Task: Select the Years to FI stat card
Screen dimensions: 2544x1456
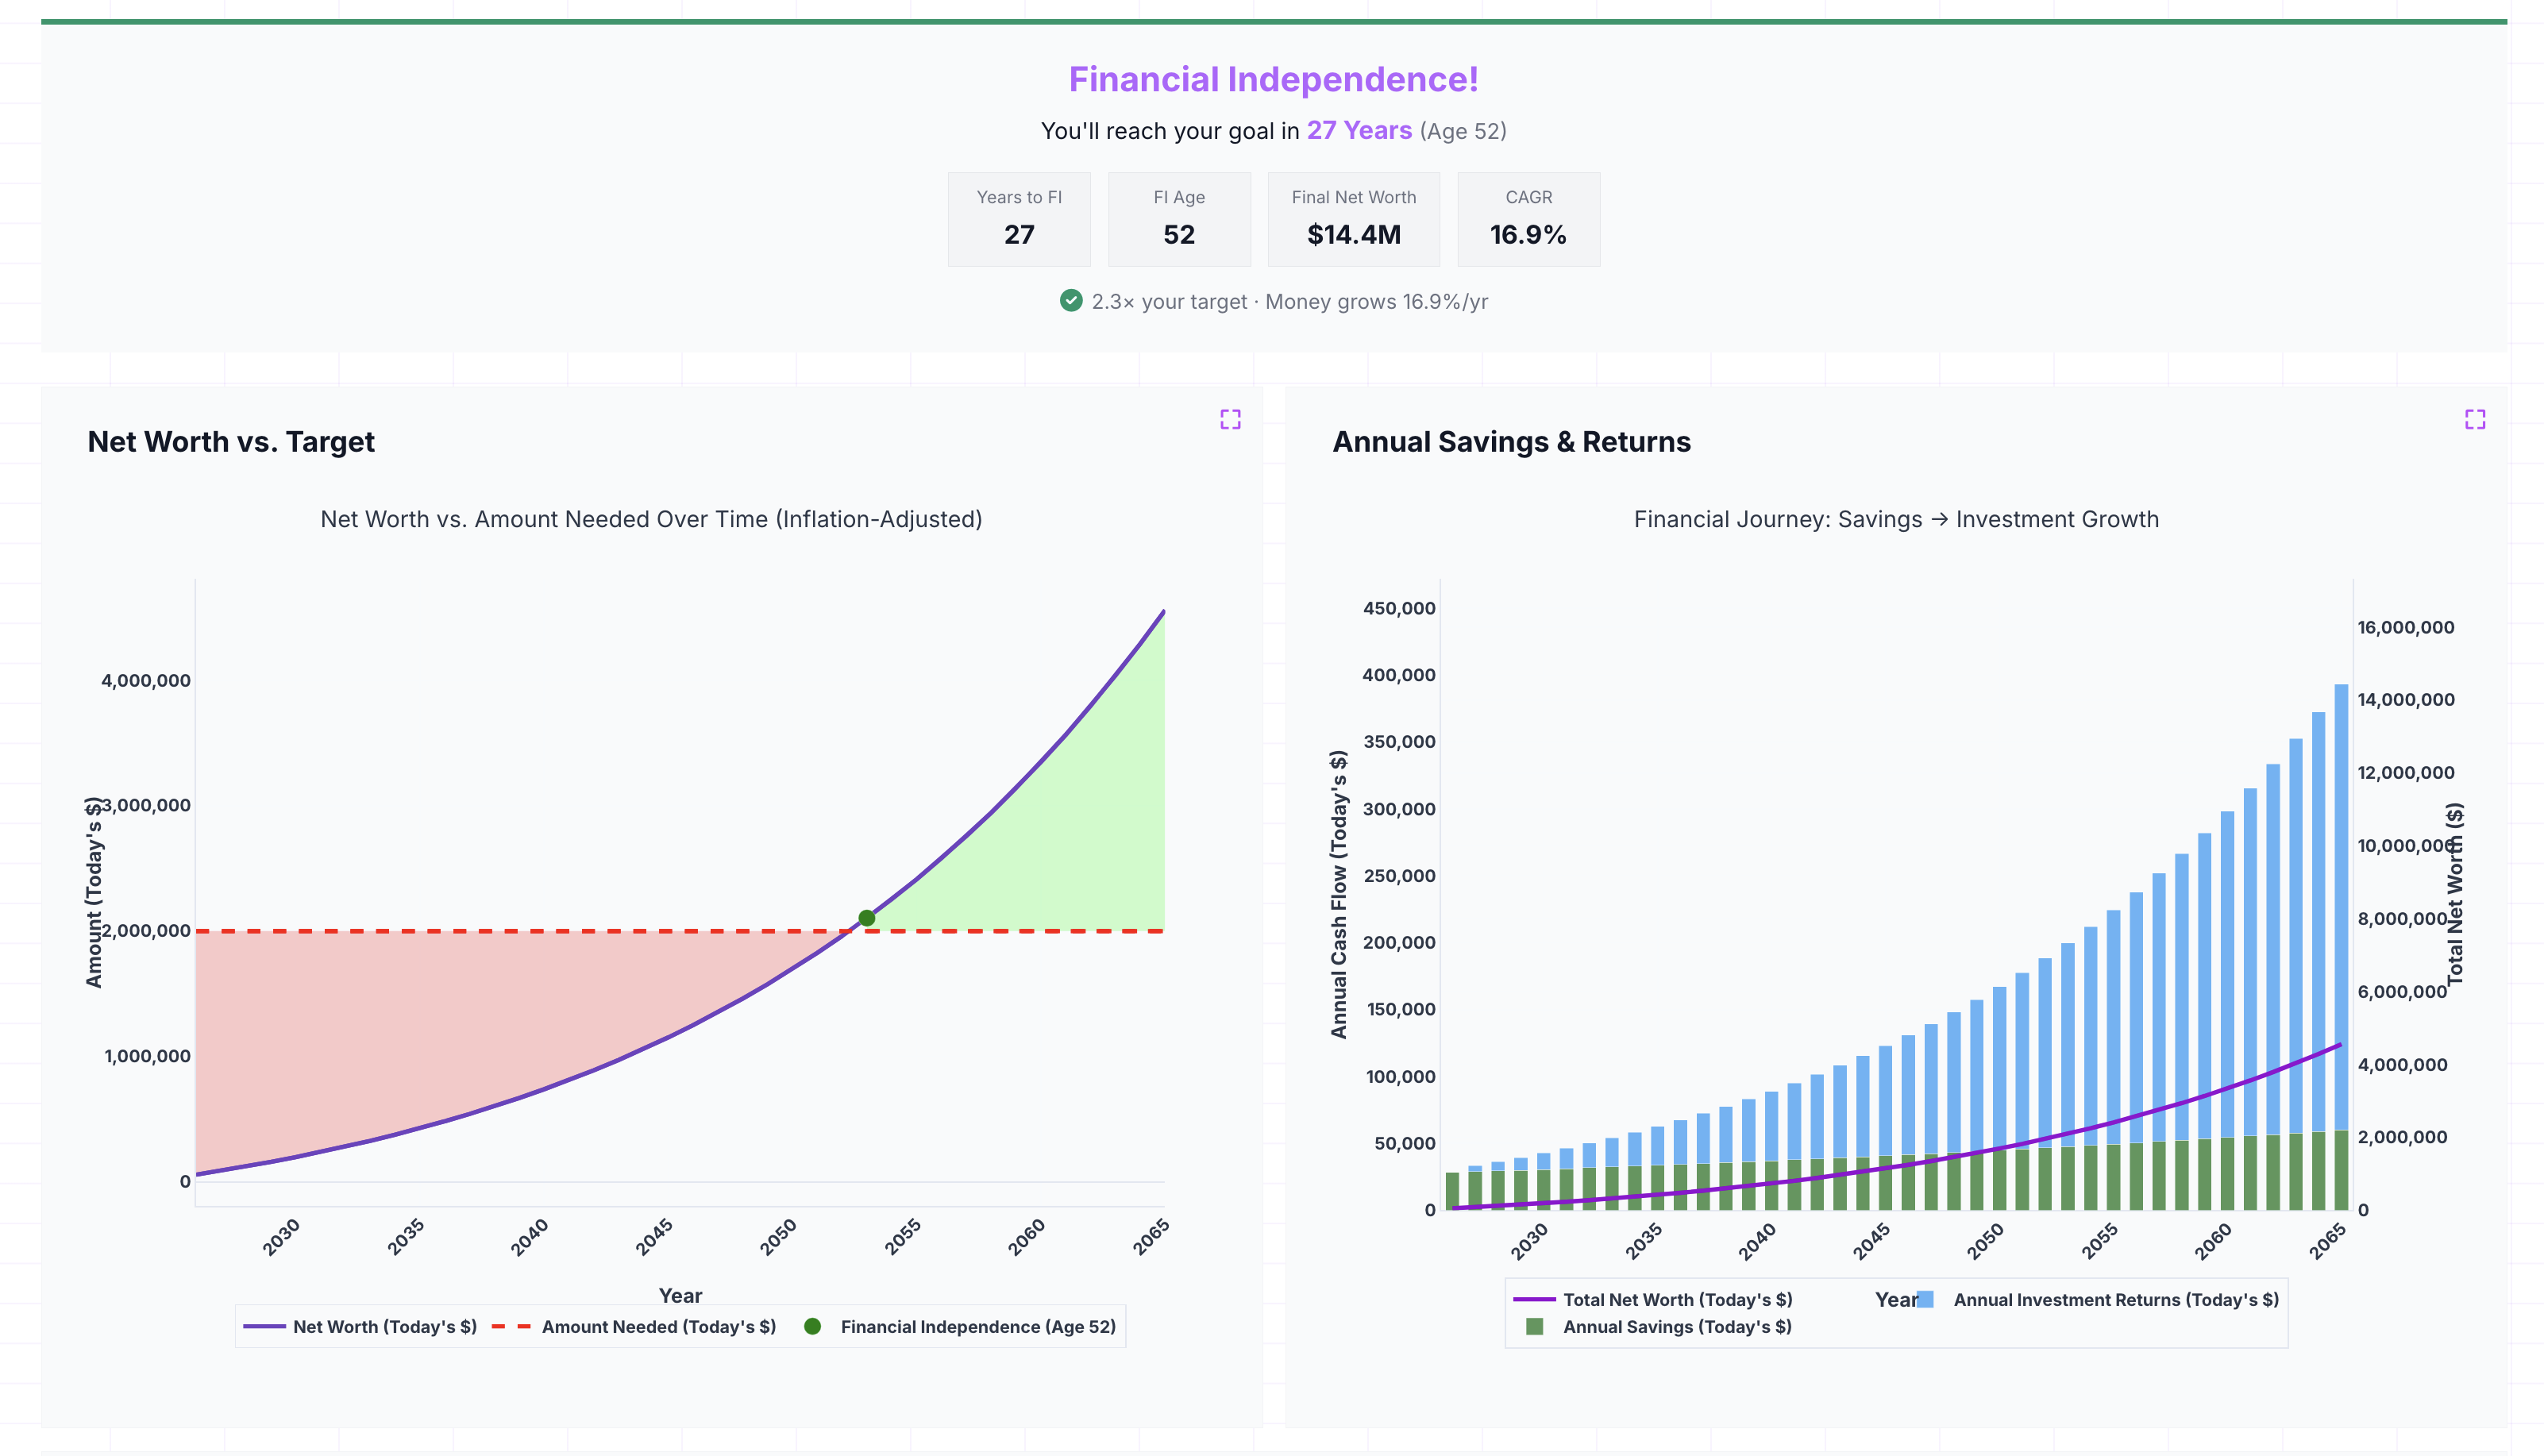Action: (1019, 218)
